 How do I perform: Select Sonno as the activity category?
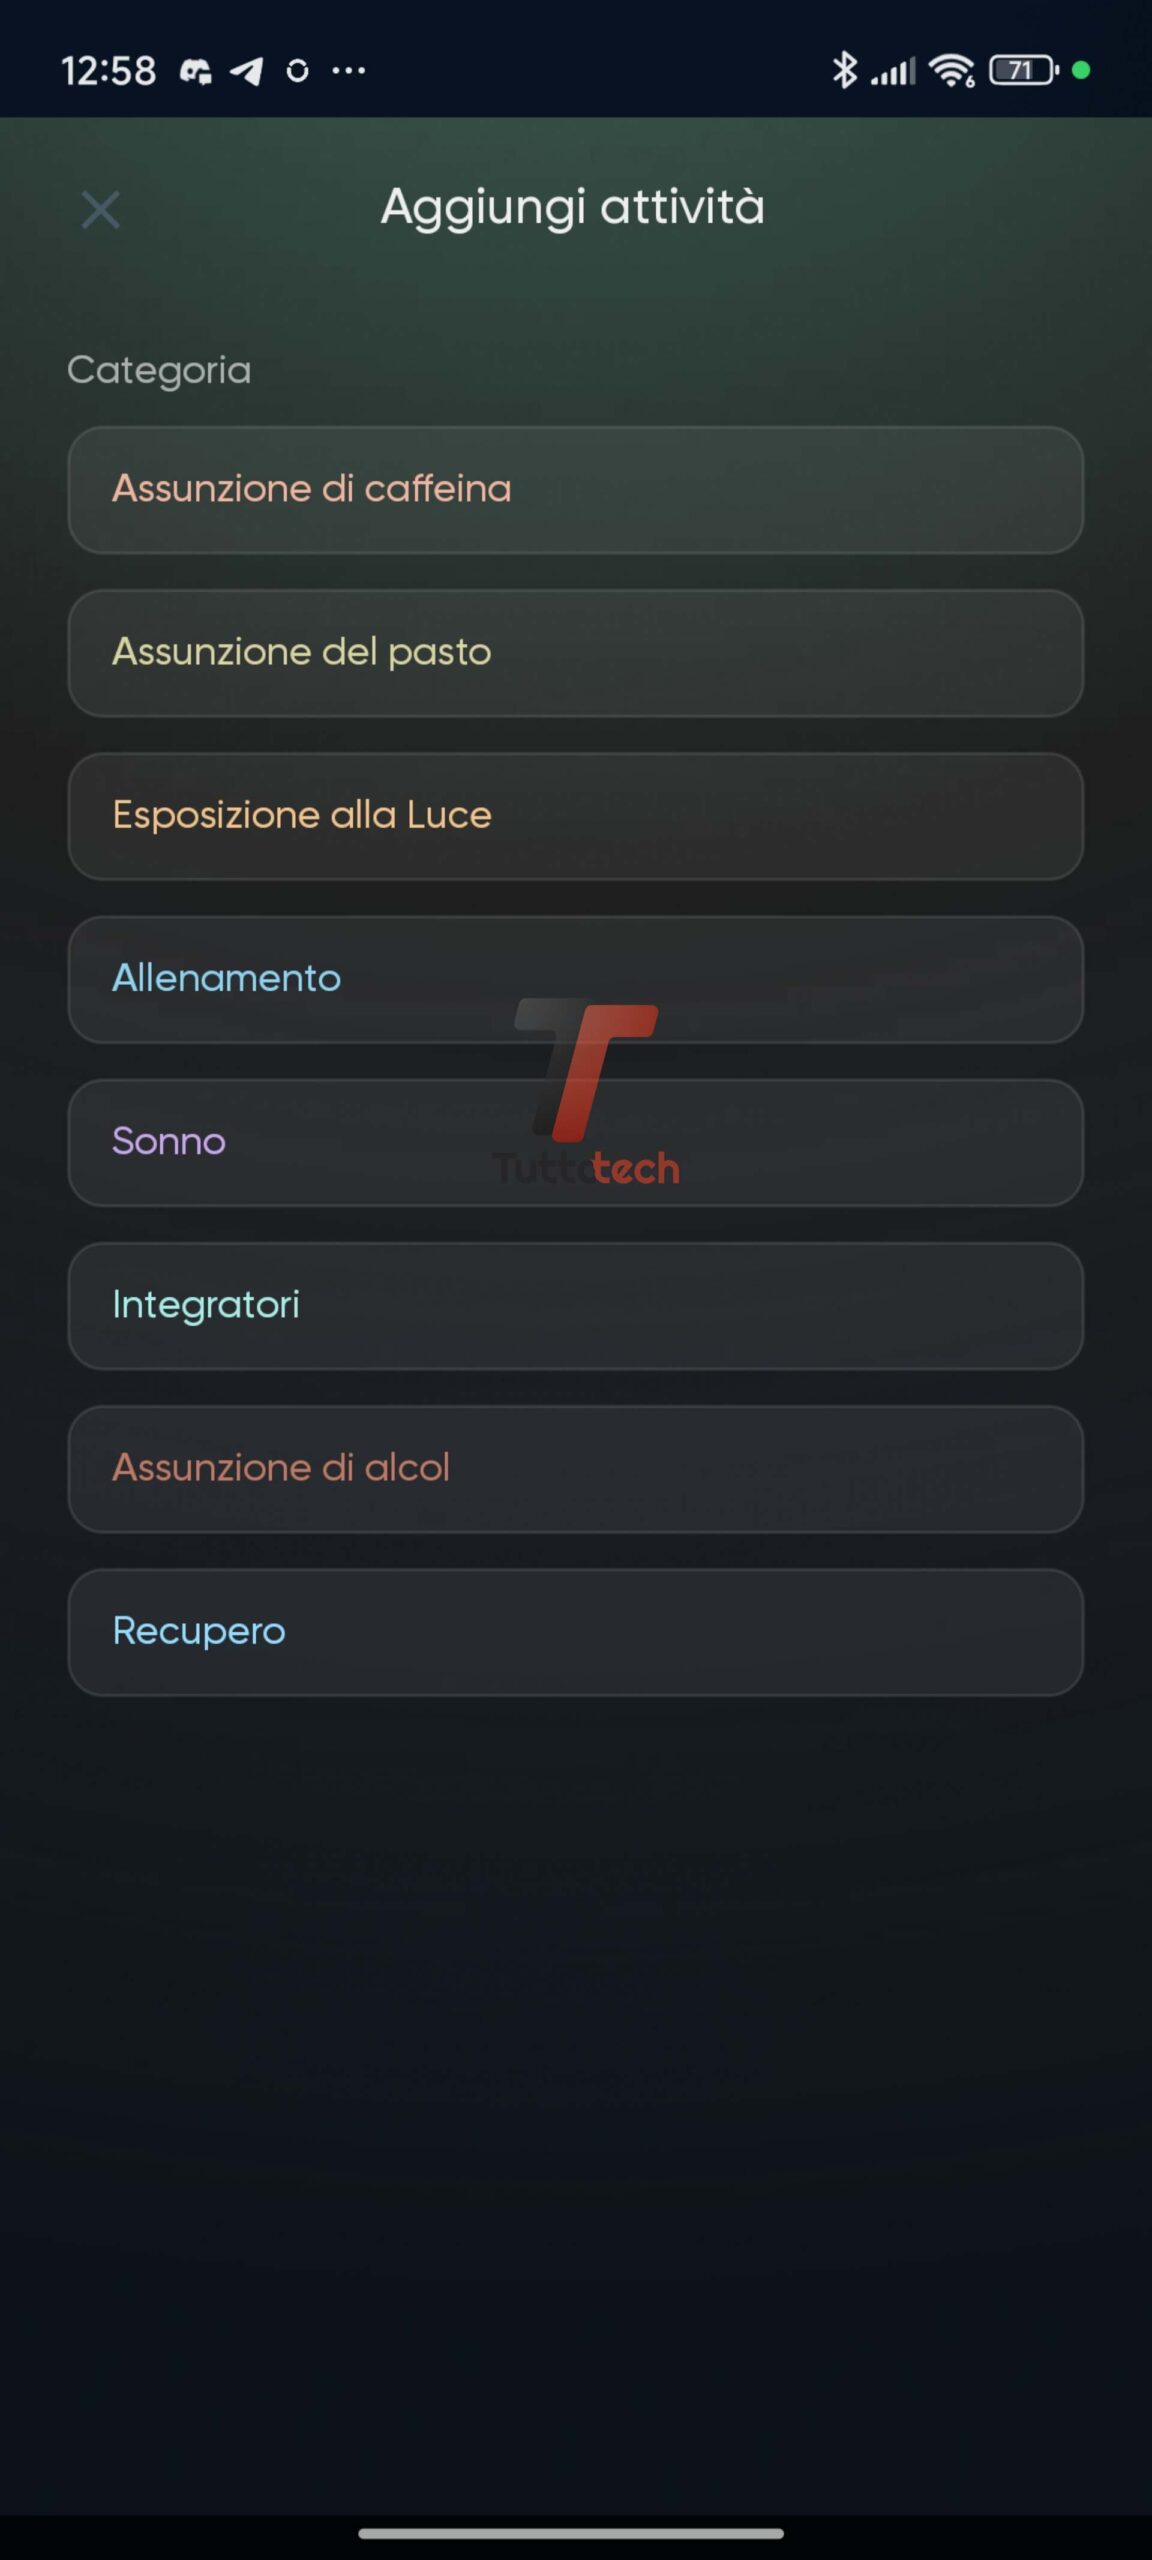coord(575,1142)
